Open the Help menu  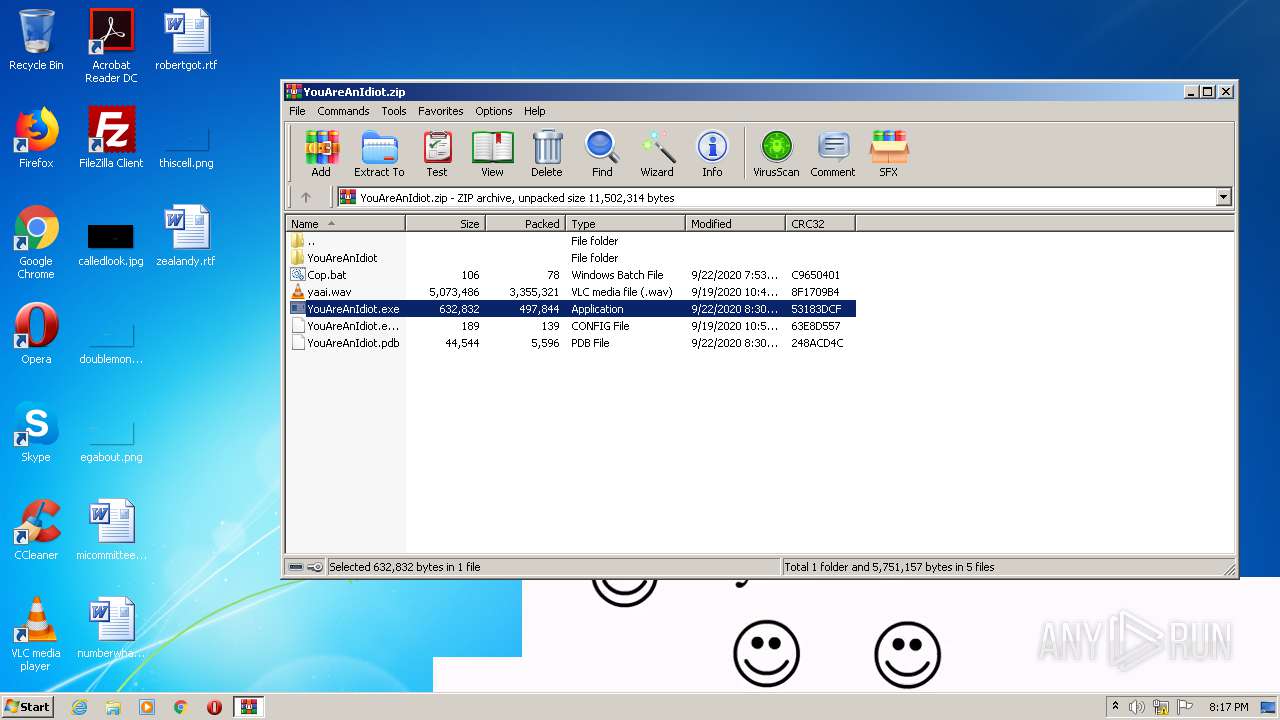tap(535, 111)
